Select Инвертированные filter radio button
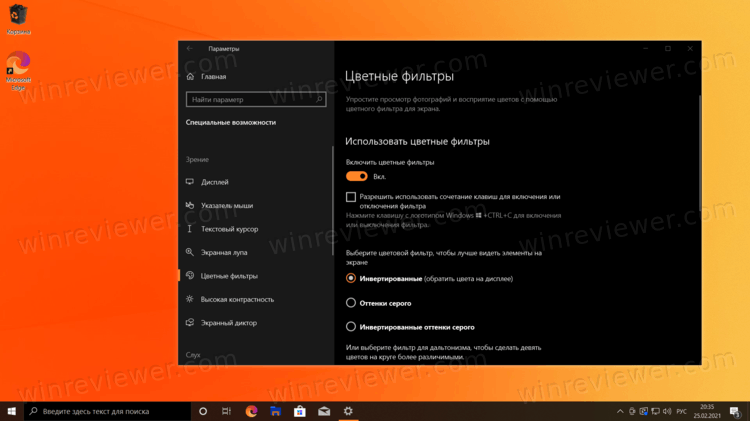 point(351,278)
